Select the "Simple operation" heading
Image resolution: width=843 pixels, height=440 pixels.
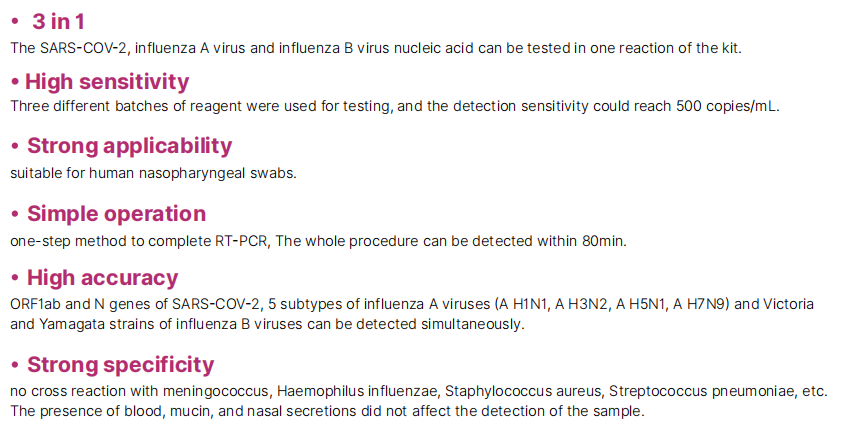point(116,213)
